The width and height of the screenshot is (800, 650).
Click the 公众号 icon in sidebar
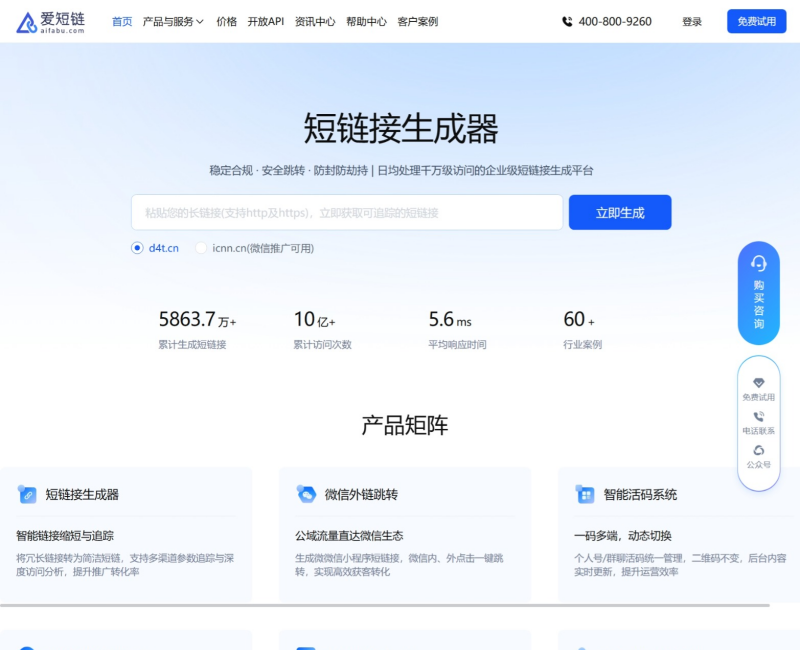759,451
